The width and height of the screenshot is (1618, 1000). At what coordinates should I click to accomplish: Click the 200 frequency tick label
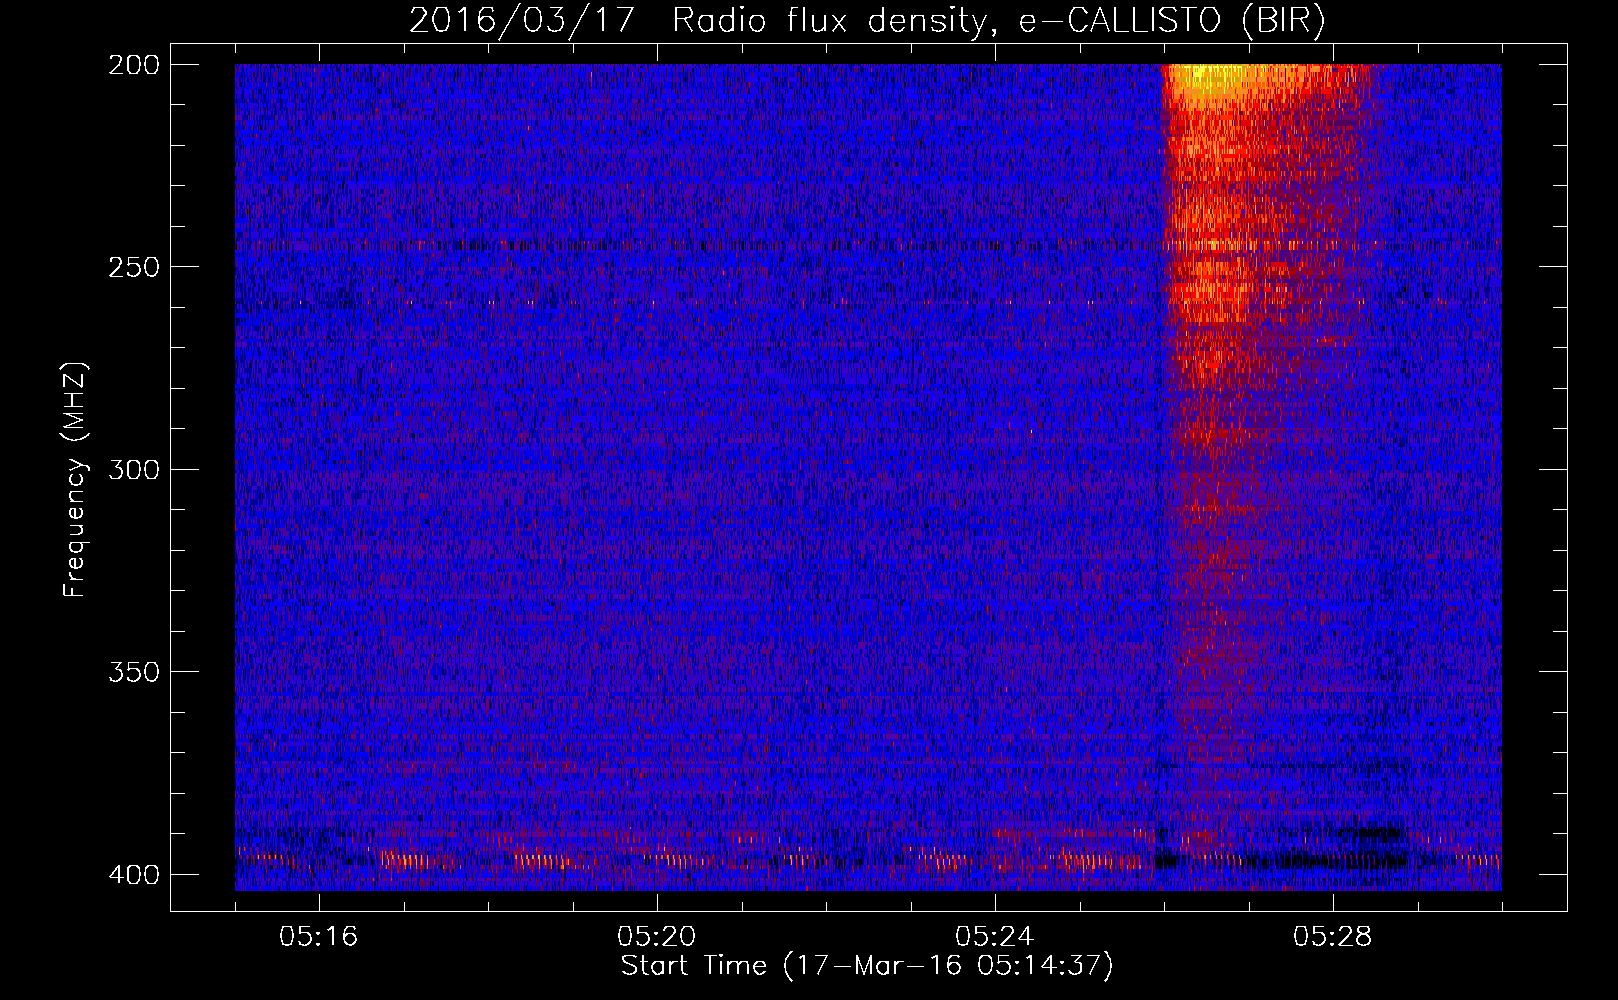pyautogui.click(x=133, y=65)
